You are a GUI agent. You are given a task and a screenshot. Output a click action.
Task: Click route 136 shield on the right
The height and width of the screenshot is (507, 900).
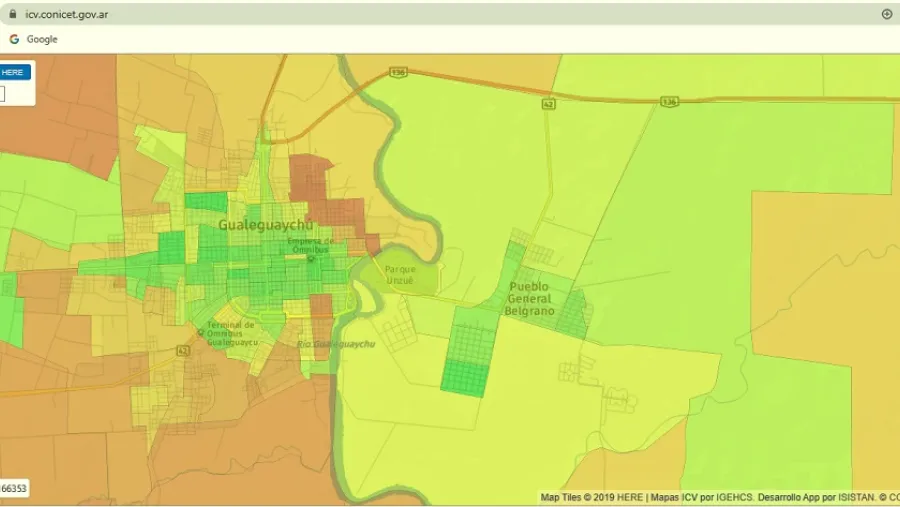click(669, 102)
